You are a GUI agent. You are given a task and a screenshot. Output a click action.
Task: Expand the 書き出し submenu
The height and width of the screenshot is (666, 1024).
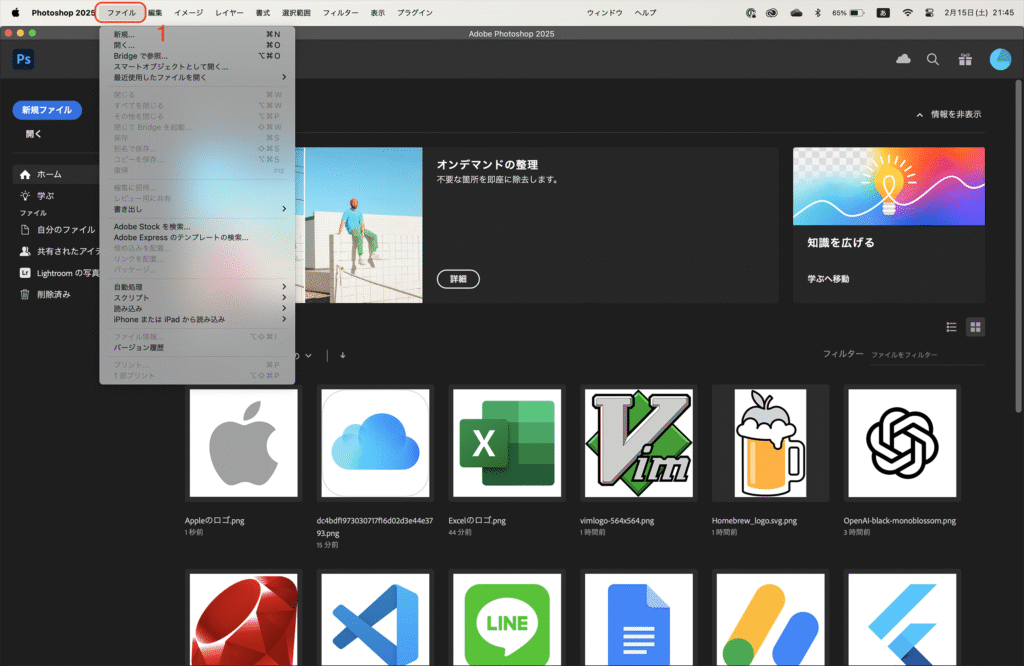(x=197, y=209)
